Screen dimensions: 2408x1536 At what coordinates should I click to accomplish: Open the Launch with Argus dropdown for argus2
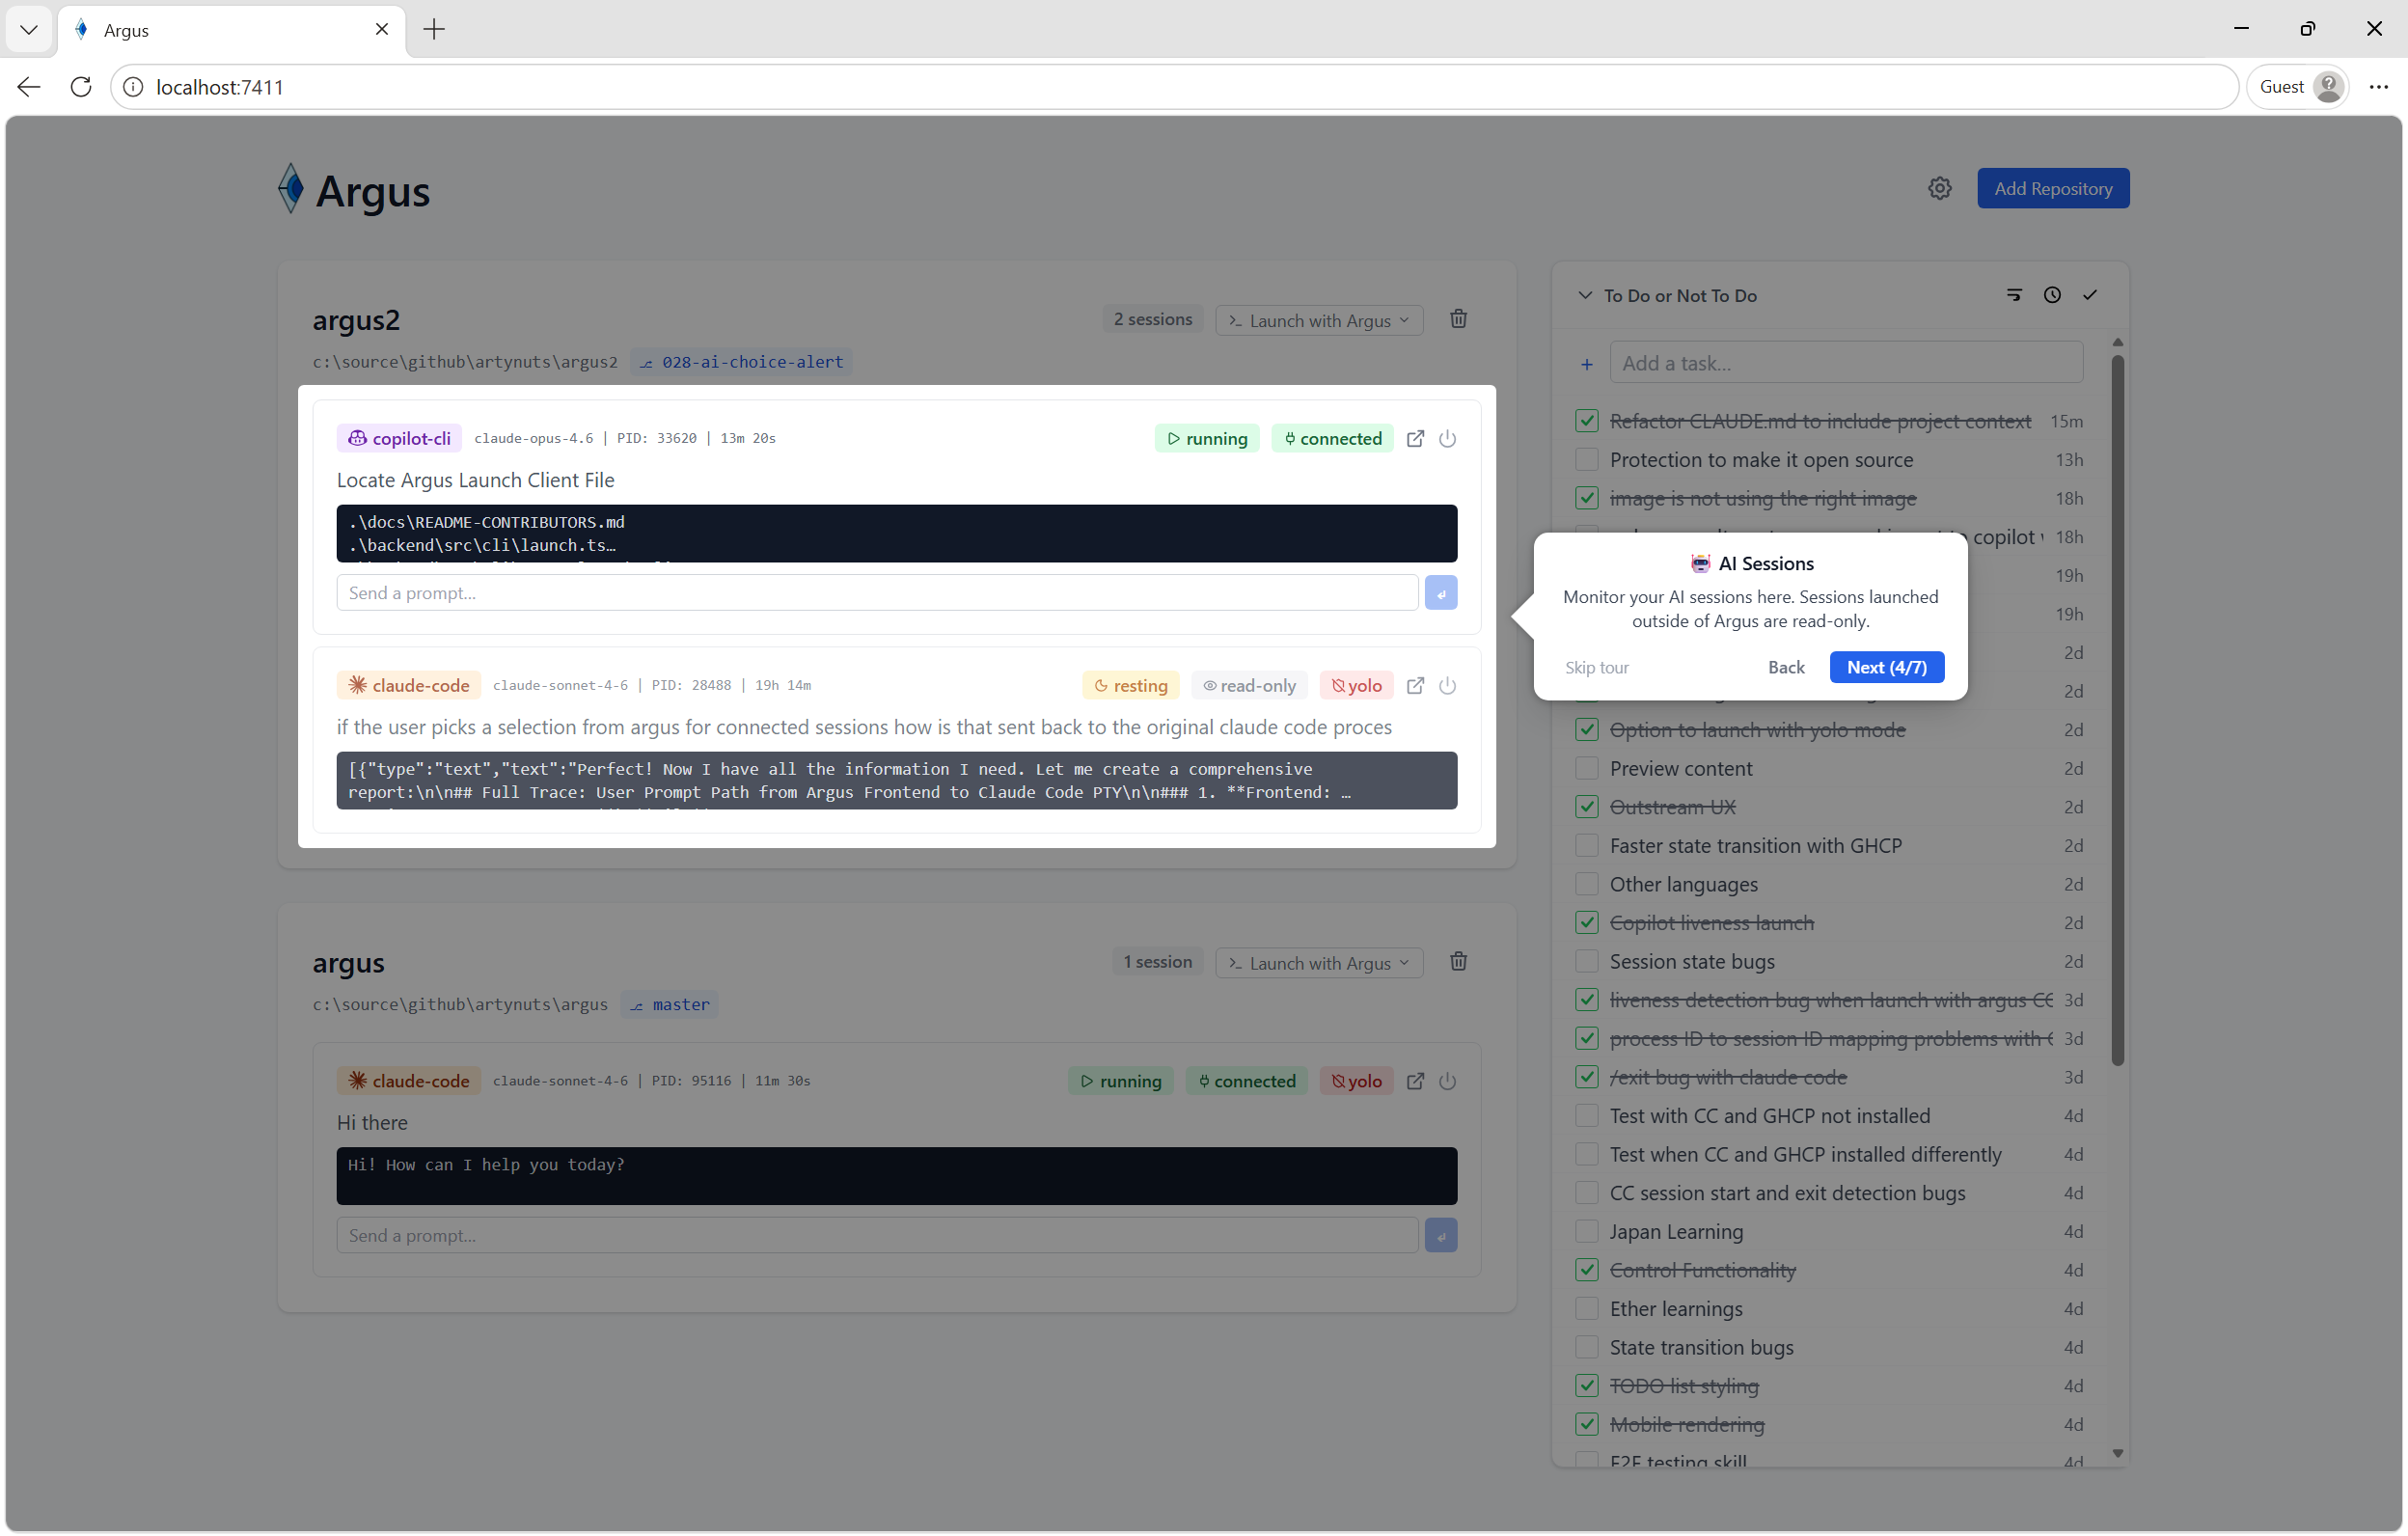coord(1318,319)
